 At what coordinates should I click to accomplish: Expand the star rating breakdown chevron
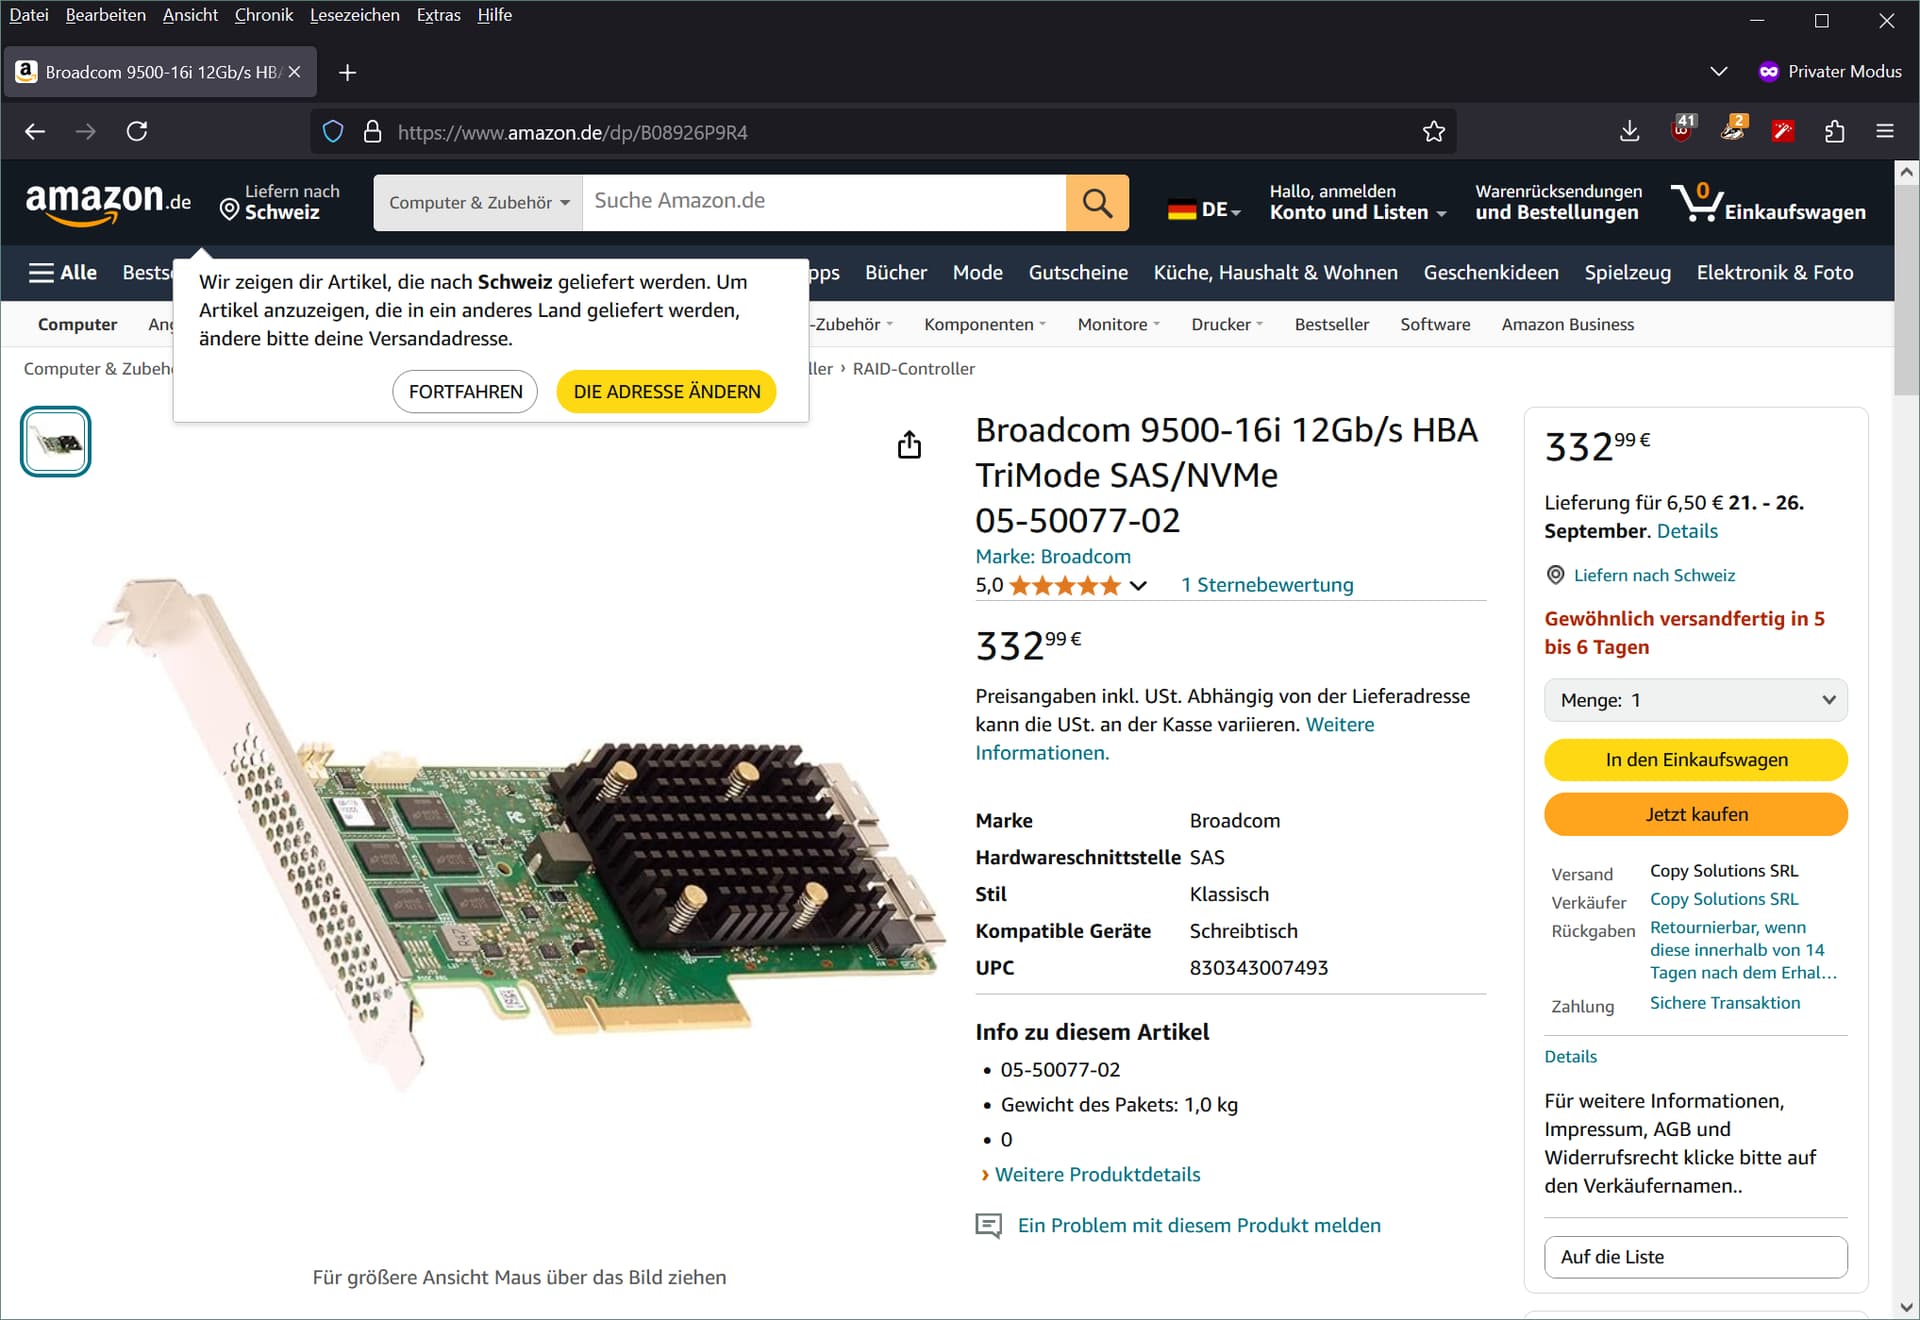pyautogui.click(x=1138, y=586)
